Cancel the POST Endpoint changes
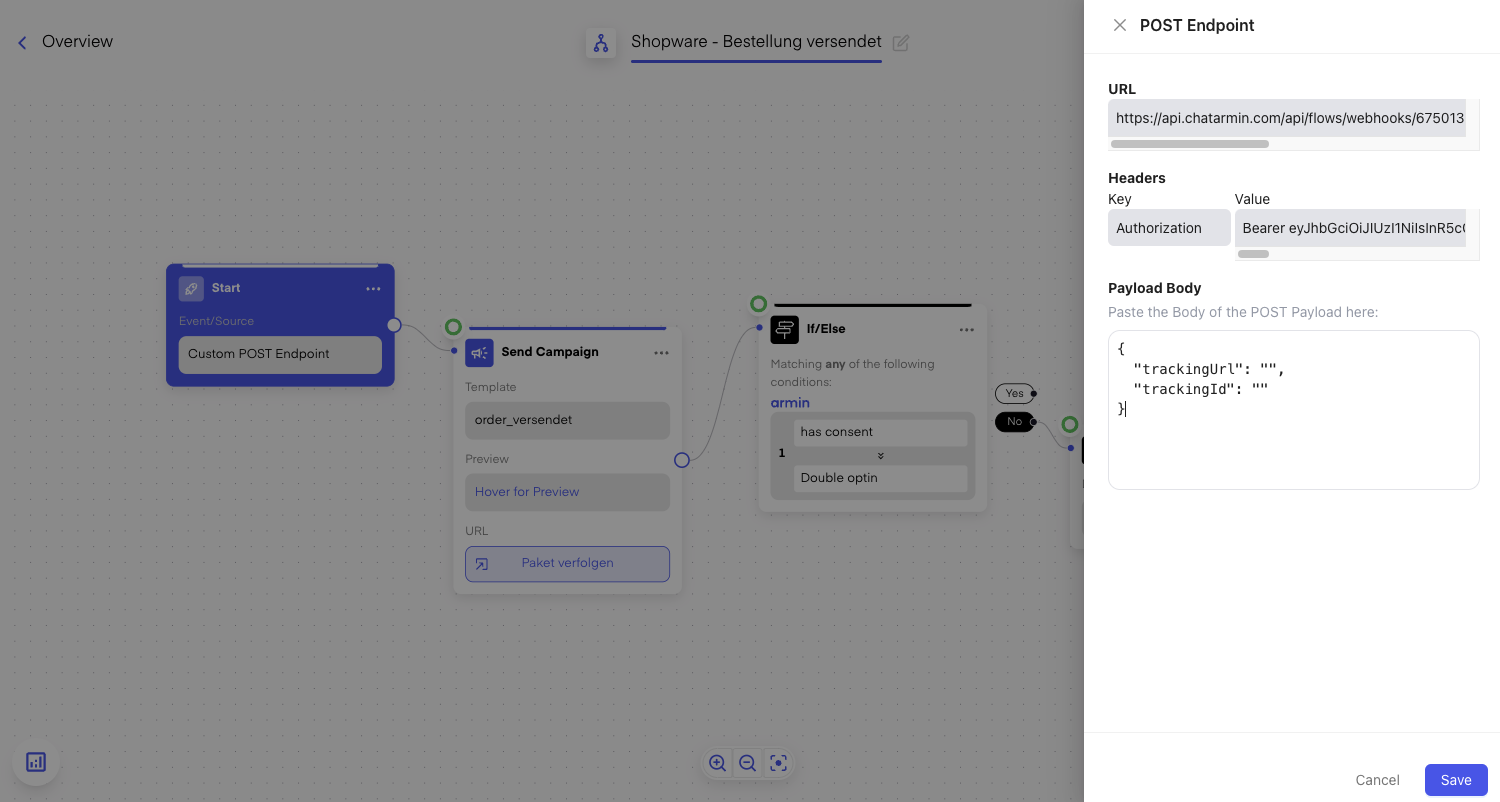Viewport: 1500px width, 802px height. pyautogui.click(x=1377, y=780)
